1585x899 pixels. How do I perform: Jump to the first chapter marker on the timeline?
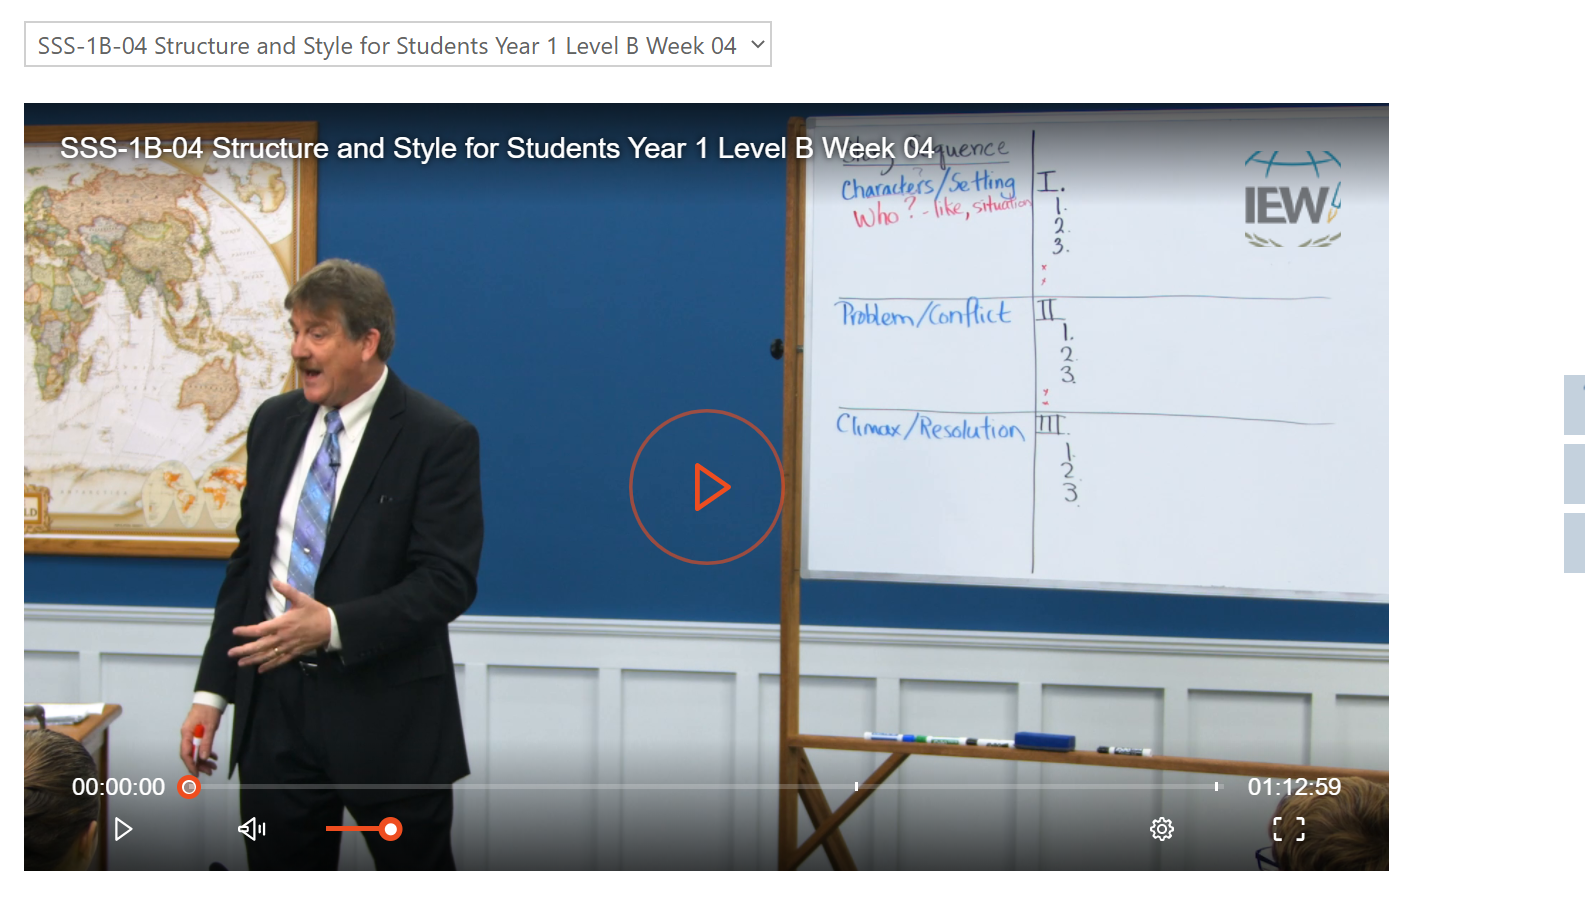856,787
